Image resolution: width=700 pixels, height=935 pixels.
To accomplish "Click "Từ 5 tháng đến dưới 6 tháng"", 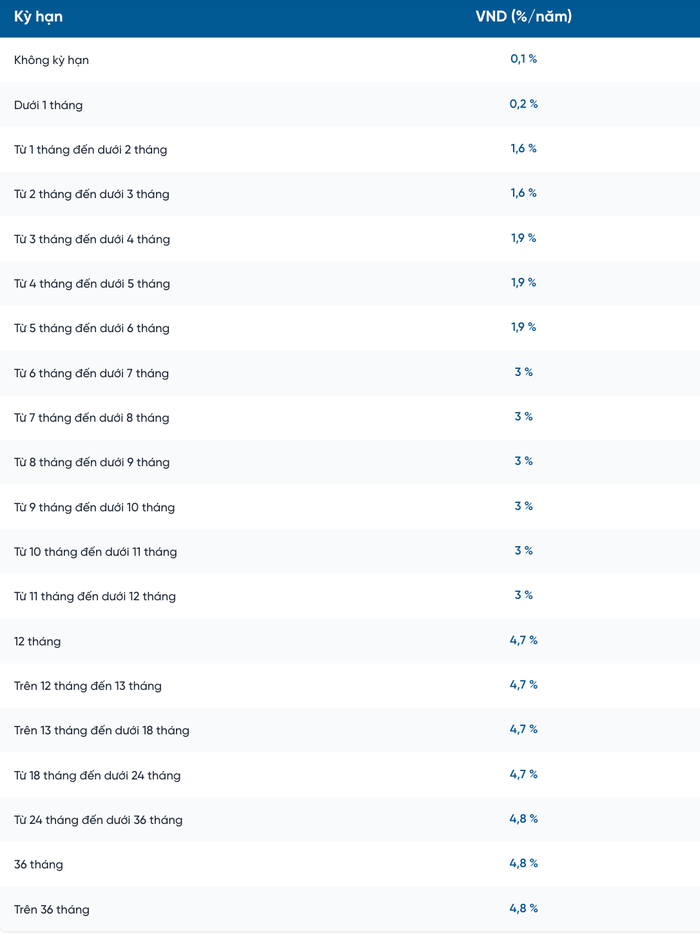I will 92,328.
